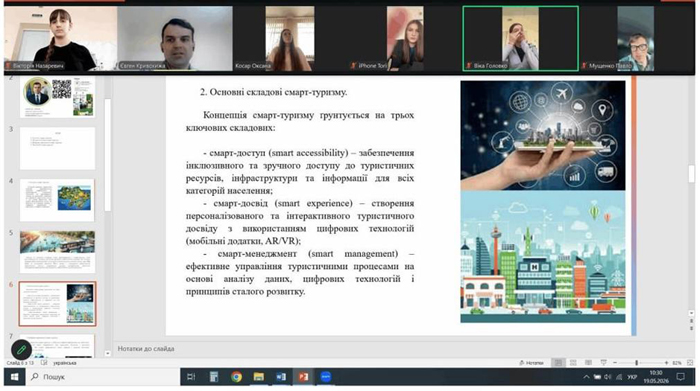Open Zoom app from taskbar

(326, 377)
